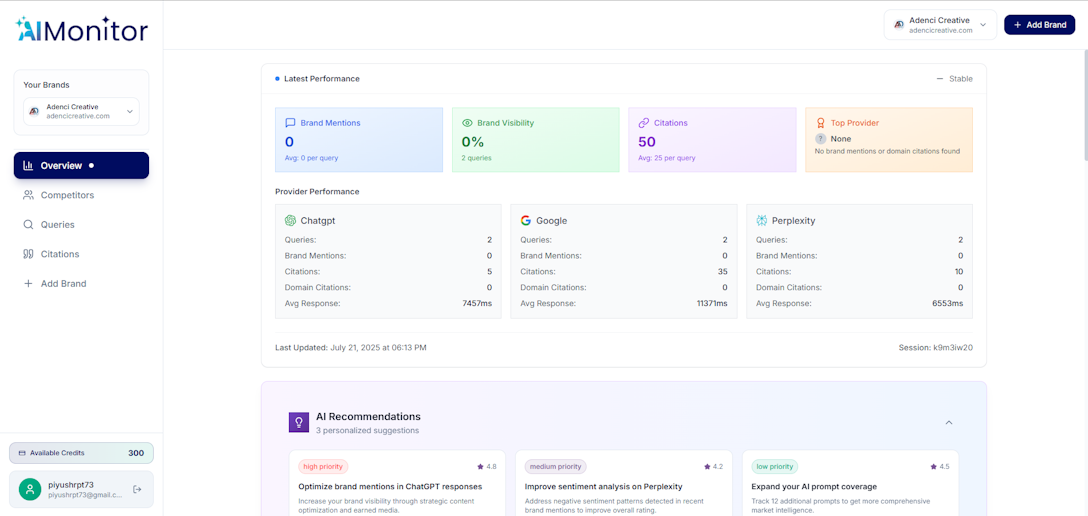Click the low priority tag
The image size is (1088, 516).
(x=775, y=467)
